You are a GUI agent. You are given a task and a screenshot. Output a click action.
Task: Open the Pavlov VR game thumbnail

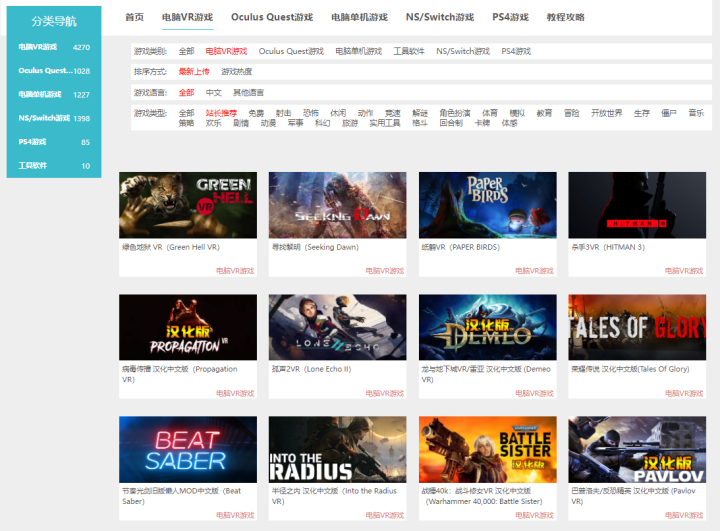[x=637, y=449]
